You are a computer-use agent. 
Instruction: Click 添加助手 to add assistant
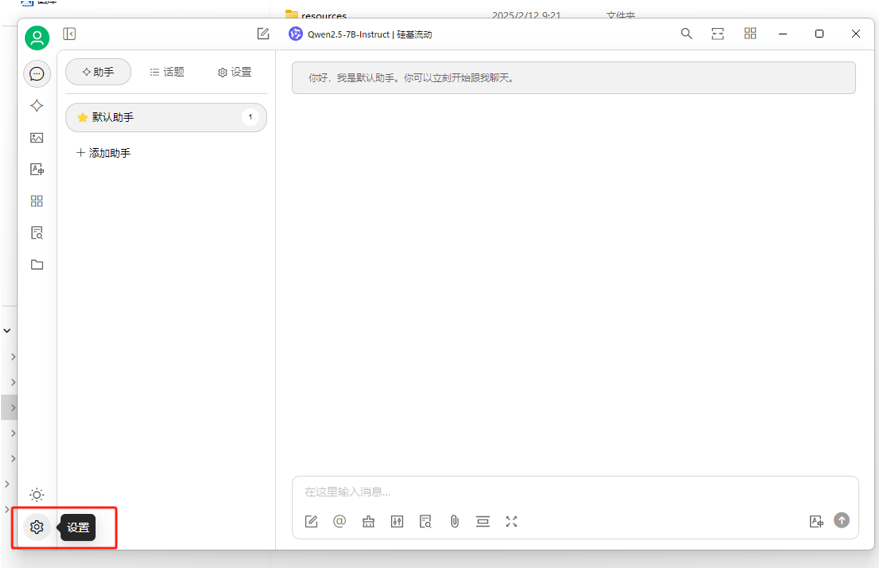point(103,152)
